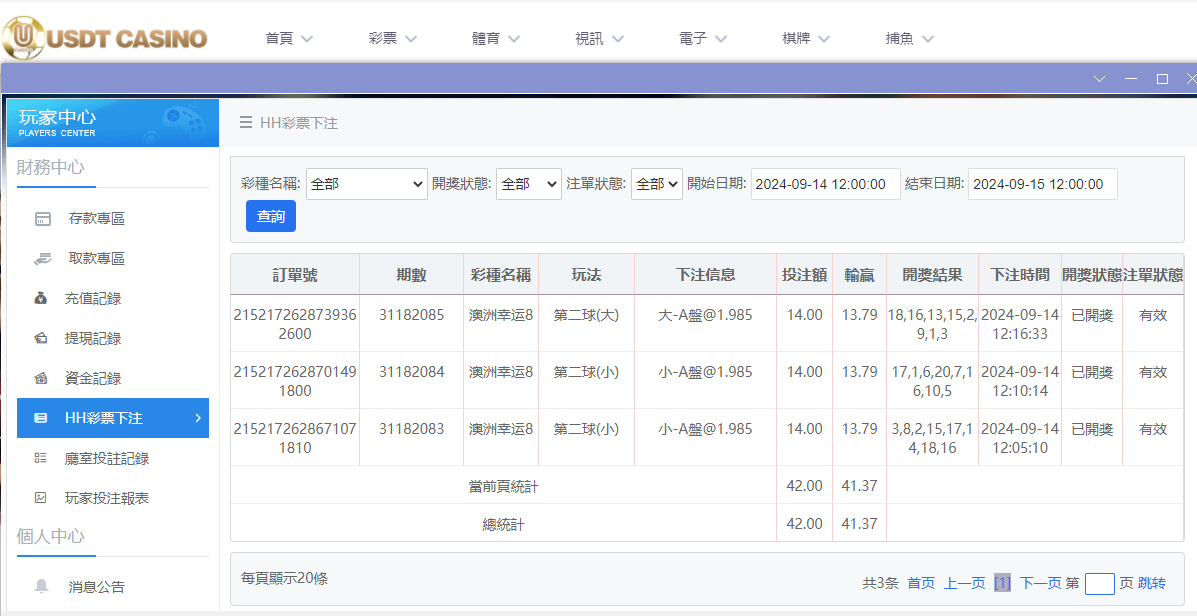Screen dimensions: 1197x616
Task: Click the player betting report (玩家投注報表) icon
Action: click(x=41, y=498)
